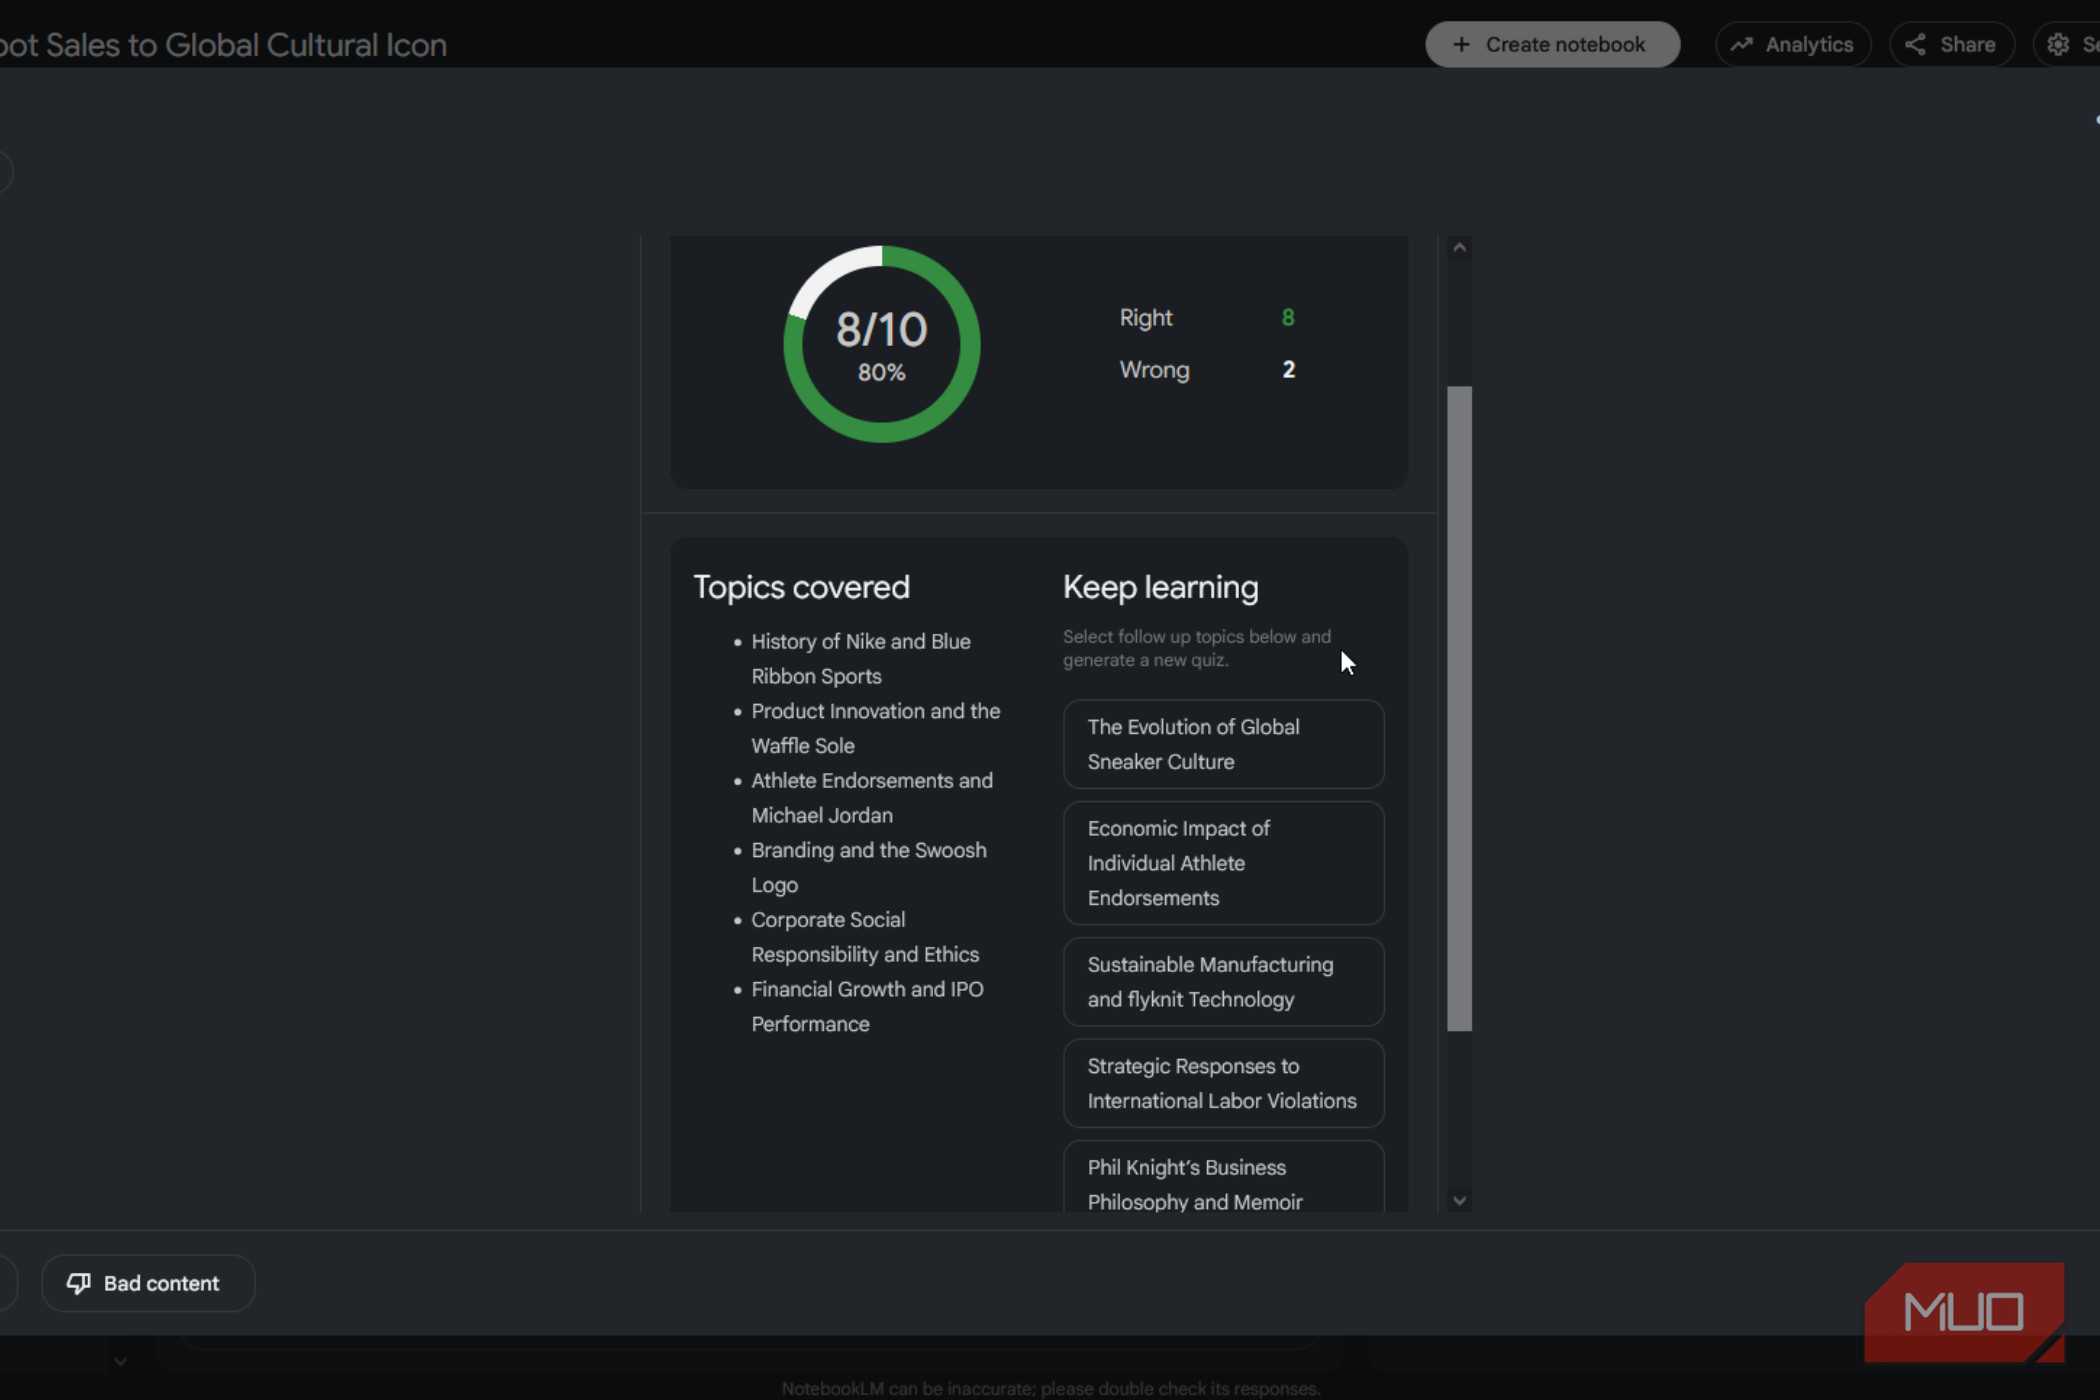Click the 'Select follow up topics' instruction text

tap(1196, 648)
